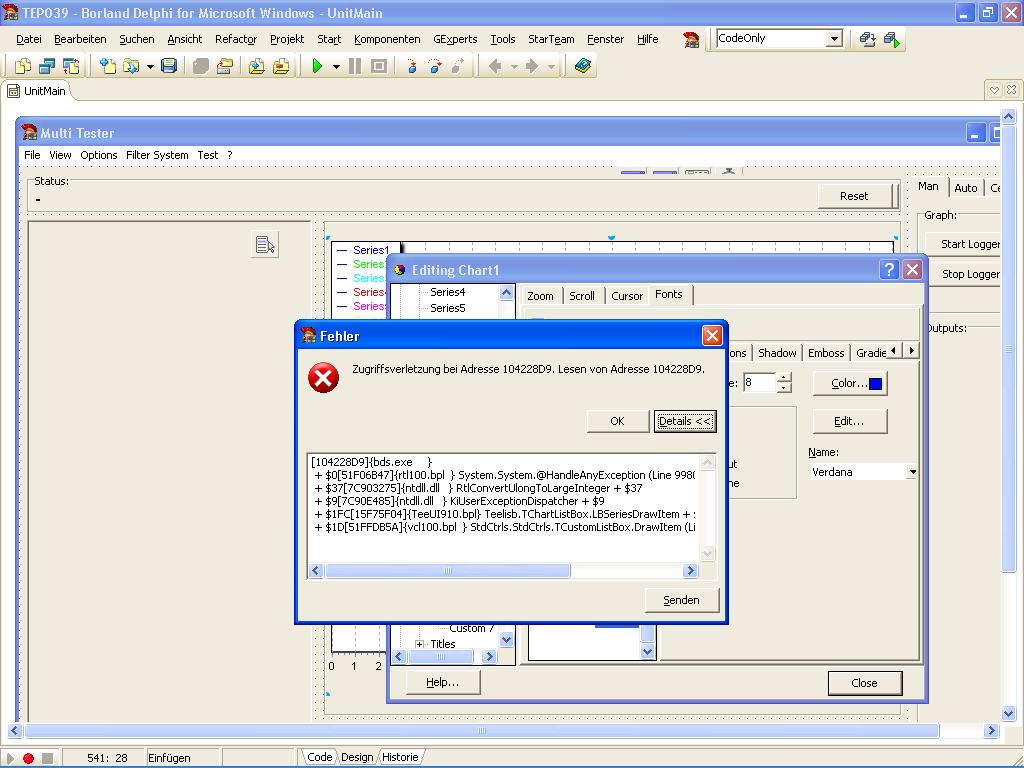The height and width of the screenshot is (768, 1024).
Task: Click the Color... button with blue swatch
Action: [849, 383]
